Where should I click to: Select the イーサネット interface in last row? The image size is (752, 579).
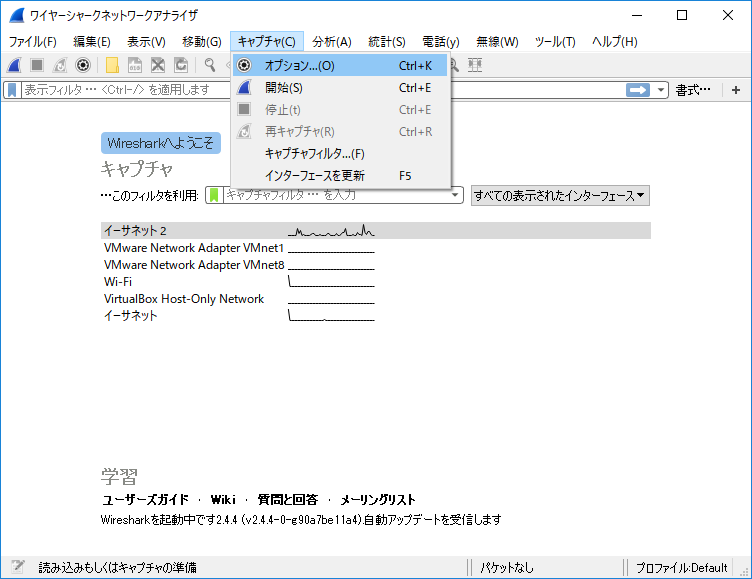pos(376,316)
